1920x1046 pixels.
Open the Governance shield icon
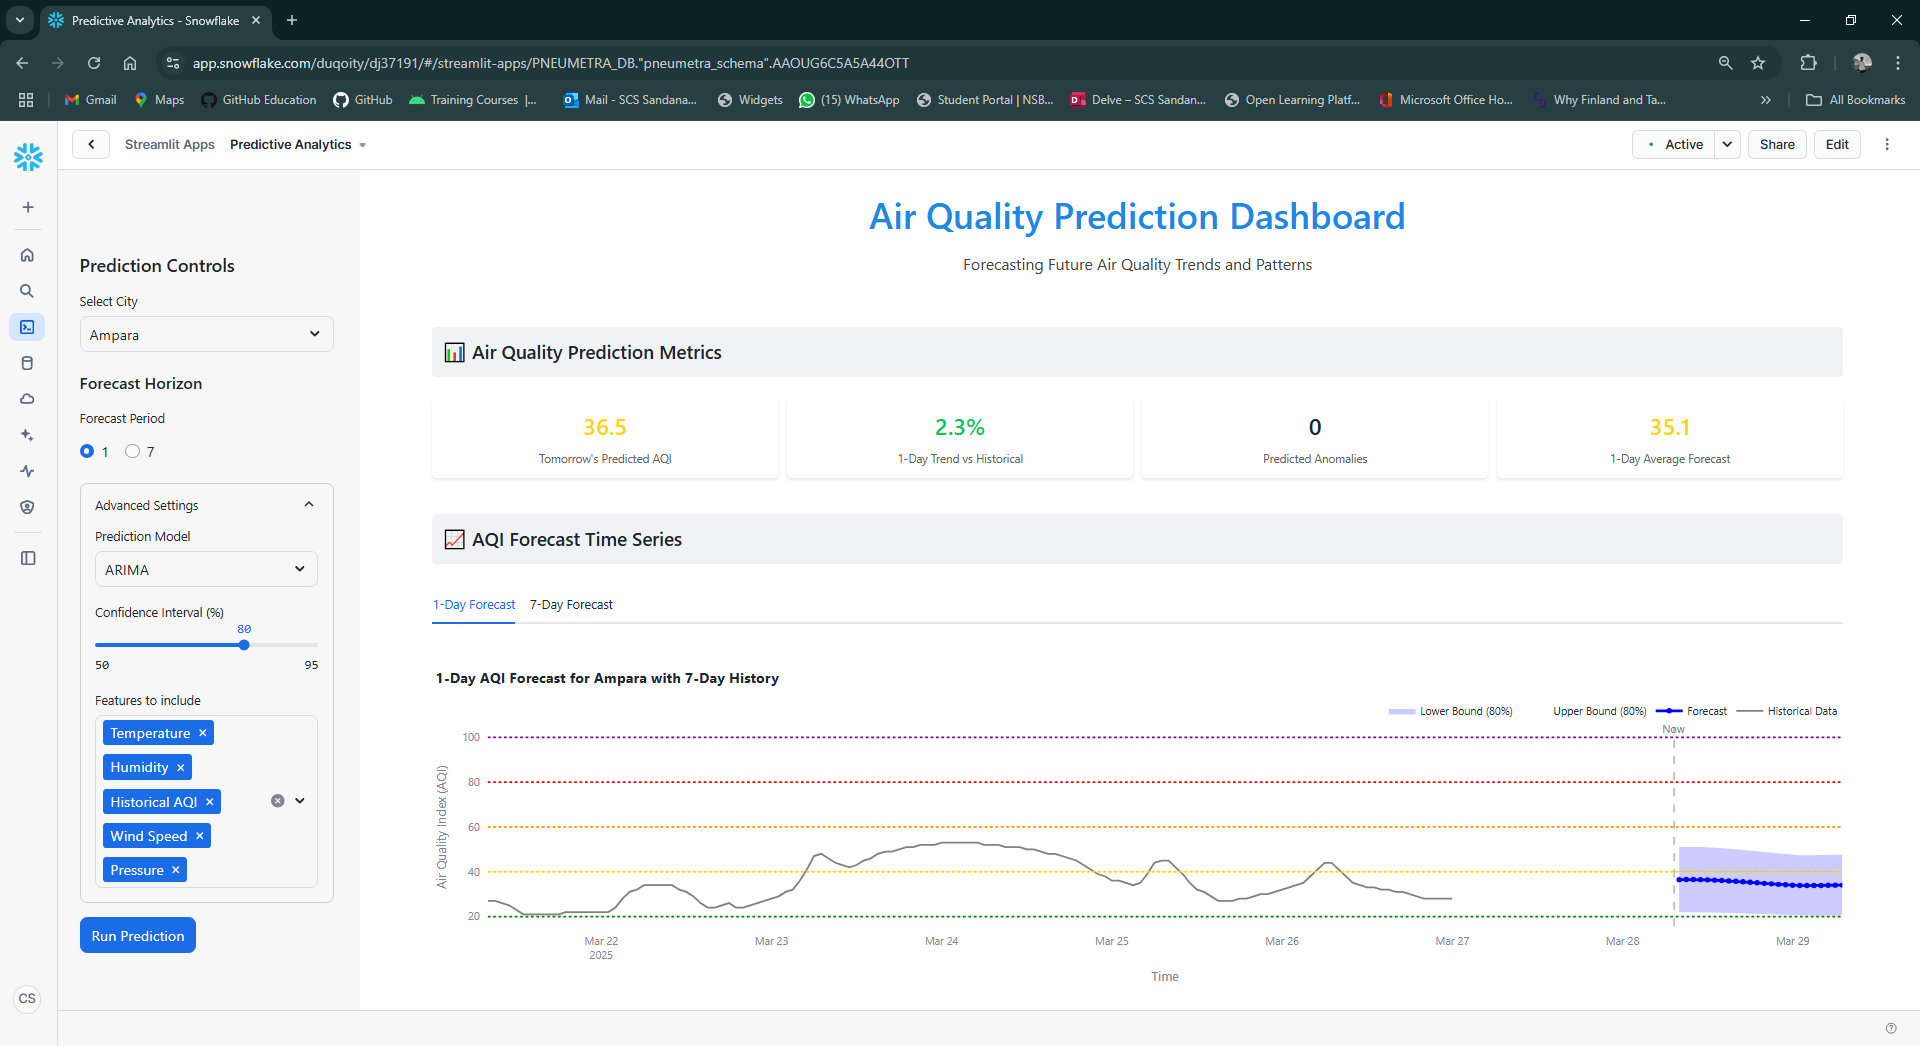[27, 507]
